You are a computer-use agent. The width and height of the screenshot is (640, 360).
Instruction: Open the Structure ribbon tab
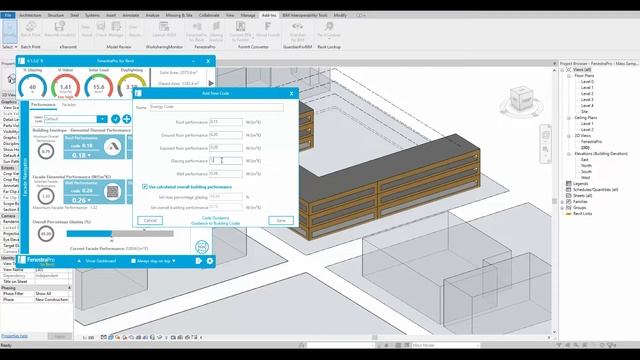pos(56,15)
